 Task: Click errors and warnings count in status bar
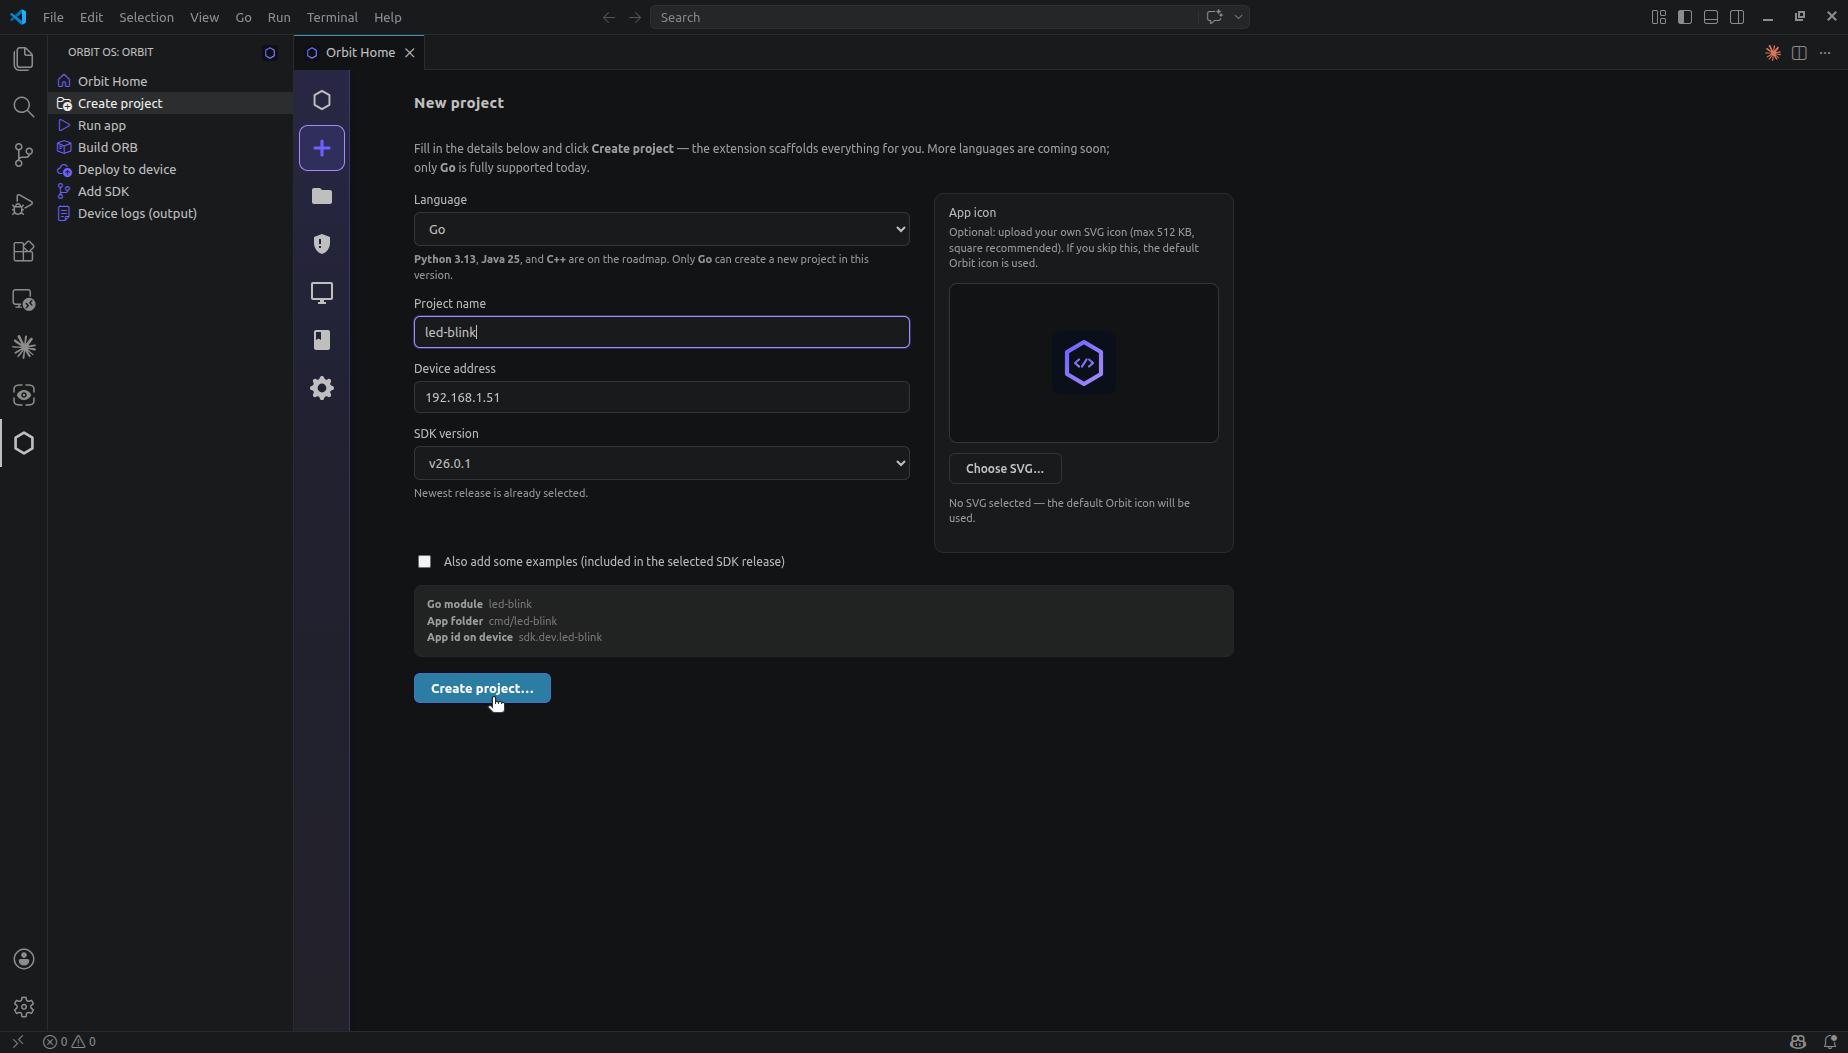pyautogui.click(x=69, y=1042)
